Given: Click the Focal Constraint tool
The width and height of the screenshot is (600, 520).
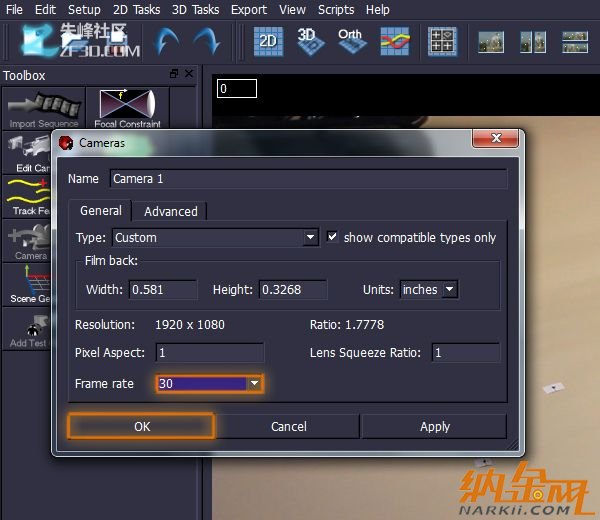Looking at the screenshot, I should [126, 108].
